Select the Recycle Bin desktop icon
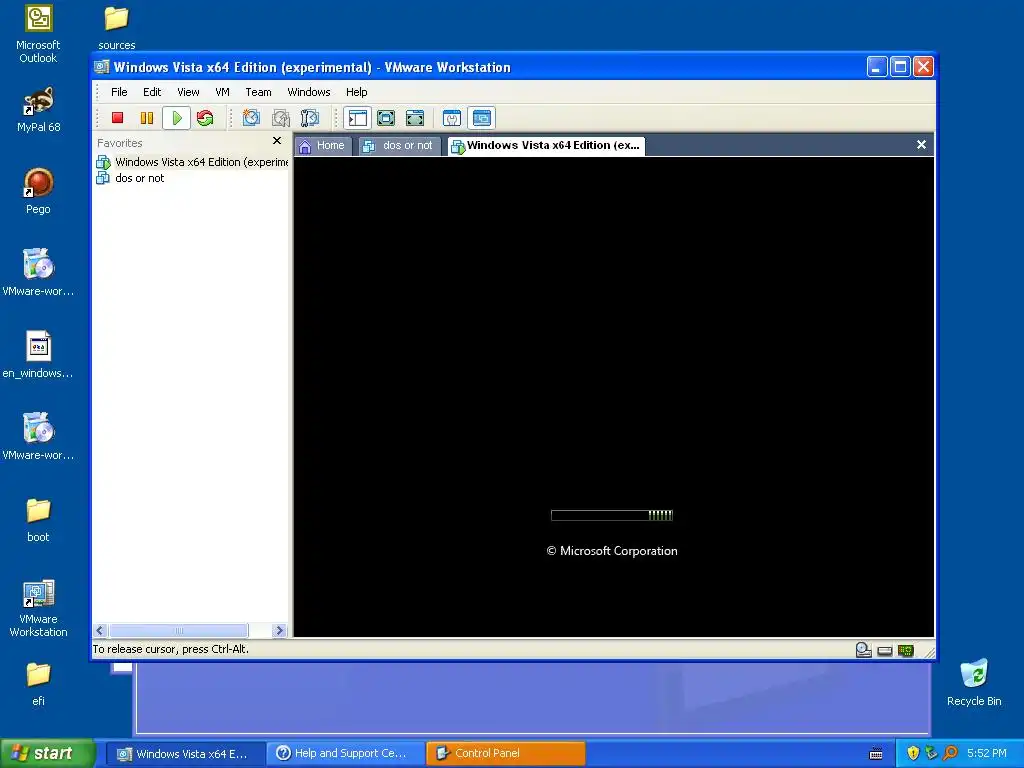1024x768 pixels. (x=974, y=682)
